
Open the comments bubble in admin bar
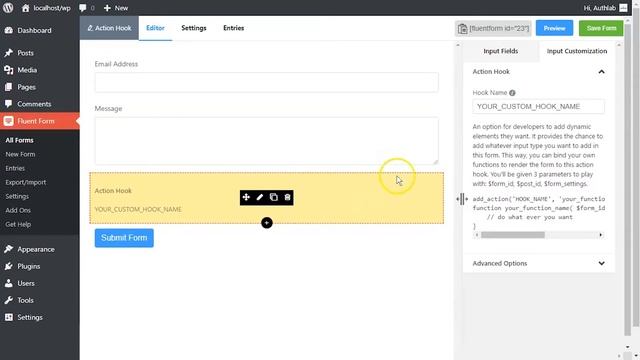[x=83, y=8]
